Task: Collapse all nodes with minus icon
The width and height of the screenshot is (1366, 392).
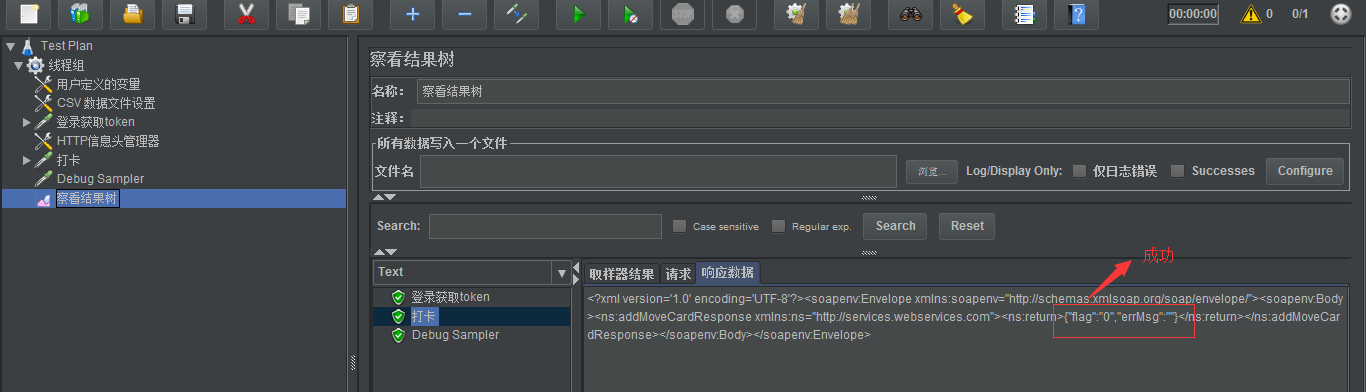Action: pos(464,14)
